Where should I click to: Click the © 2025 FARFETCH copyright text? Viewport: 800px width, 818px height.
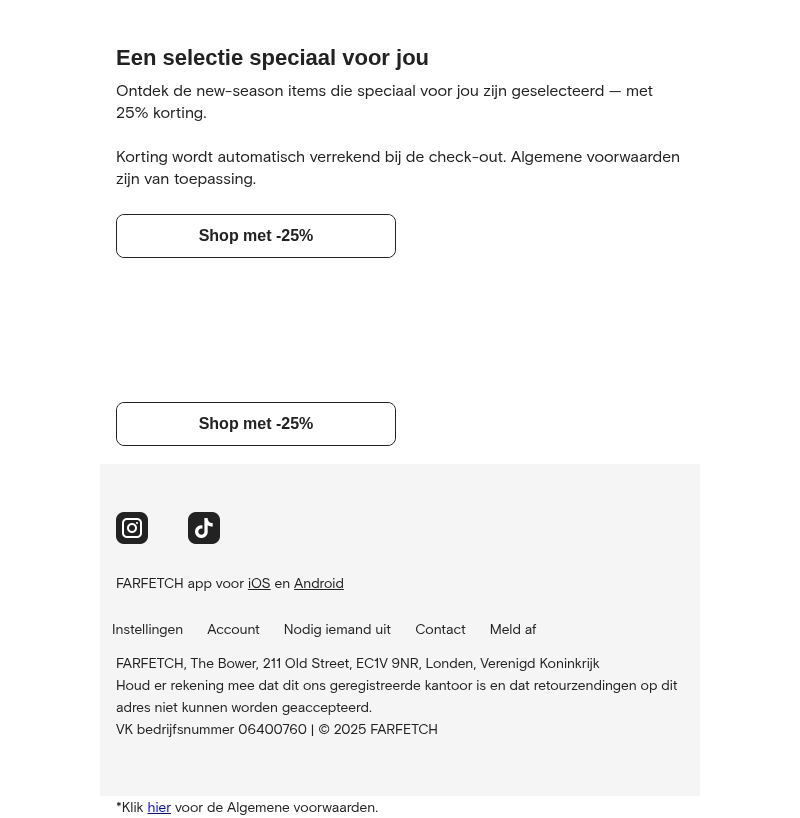coord(378,729)
